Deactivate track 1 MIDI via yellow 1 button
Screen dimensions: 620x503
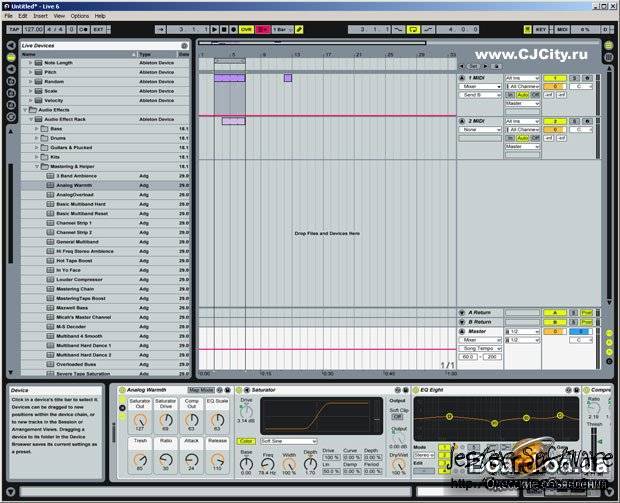555,78
